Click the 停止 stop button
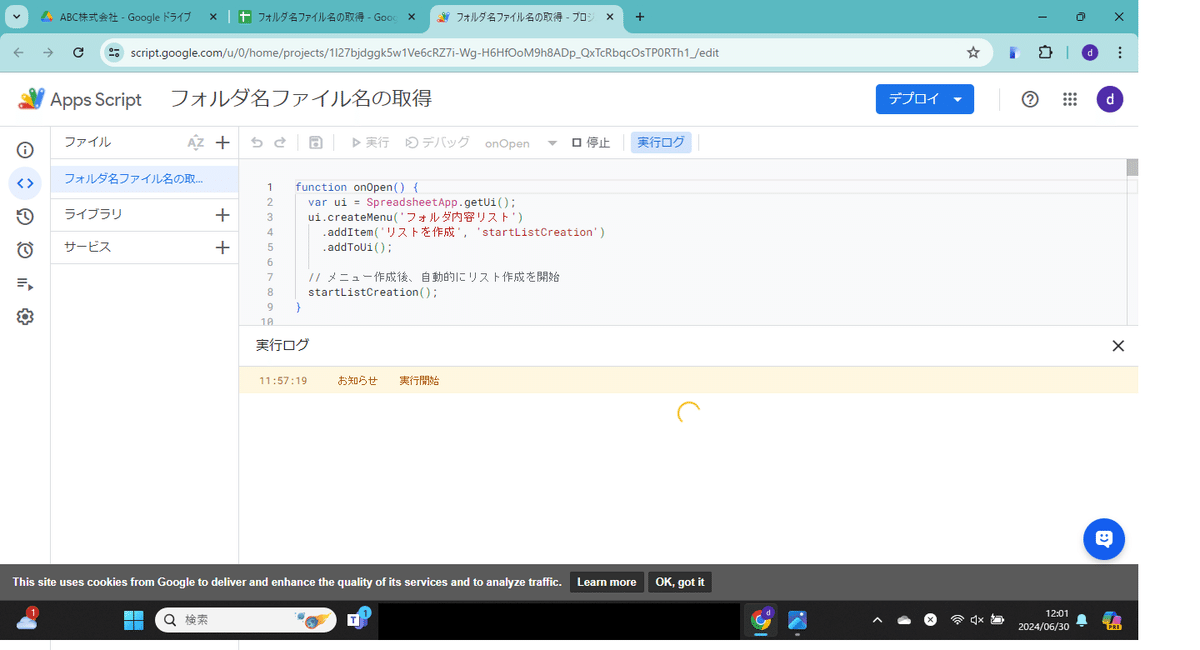Screen dimensions: 1200x650 click(x=591, y=143)
